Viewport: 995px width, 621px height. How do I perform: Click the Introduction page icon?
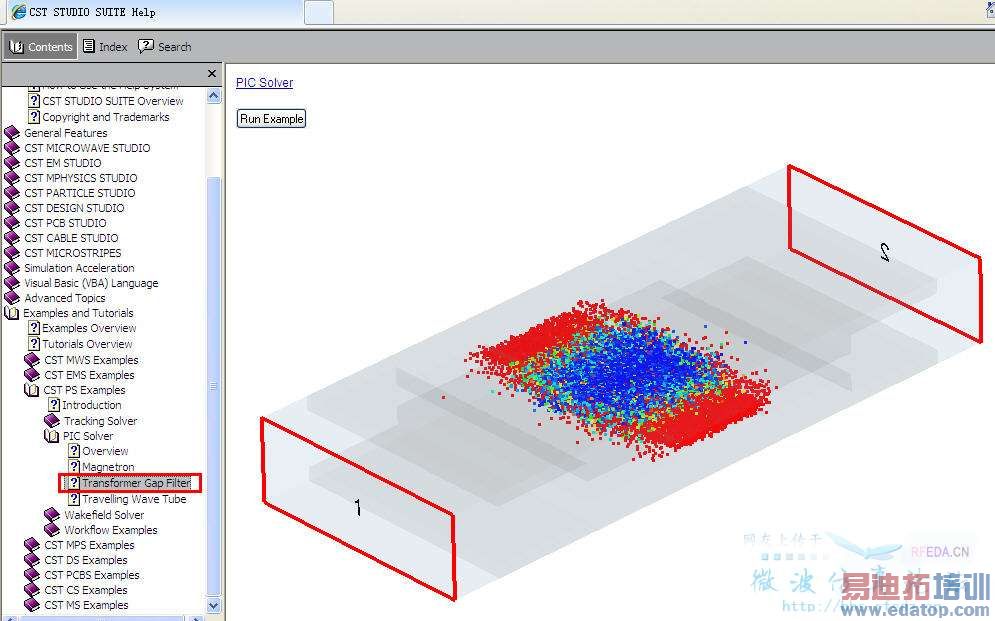coord(55,405)
